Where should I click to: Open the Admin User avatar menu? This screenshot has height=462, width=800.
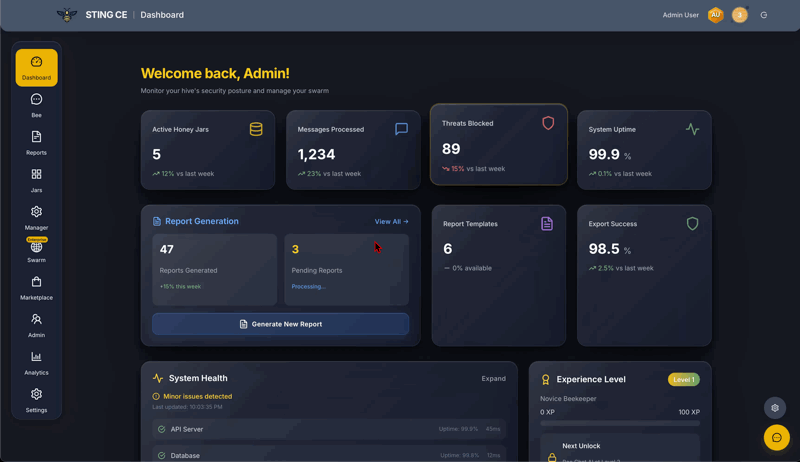[715, 15]
